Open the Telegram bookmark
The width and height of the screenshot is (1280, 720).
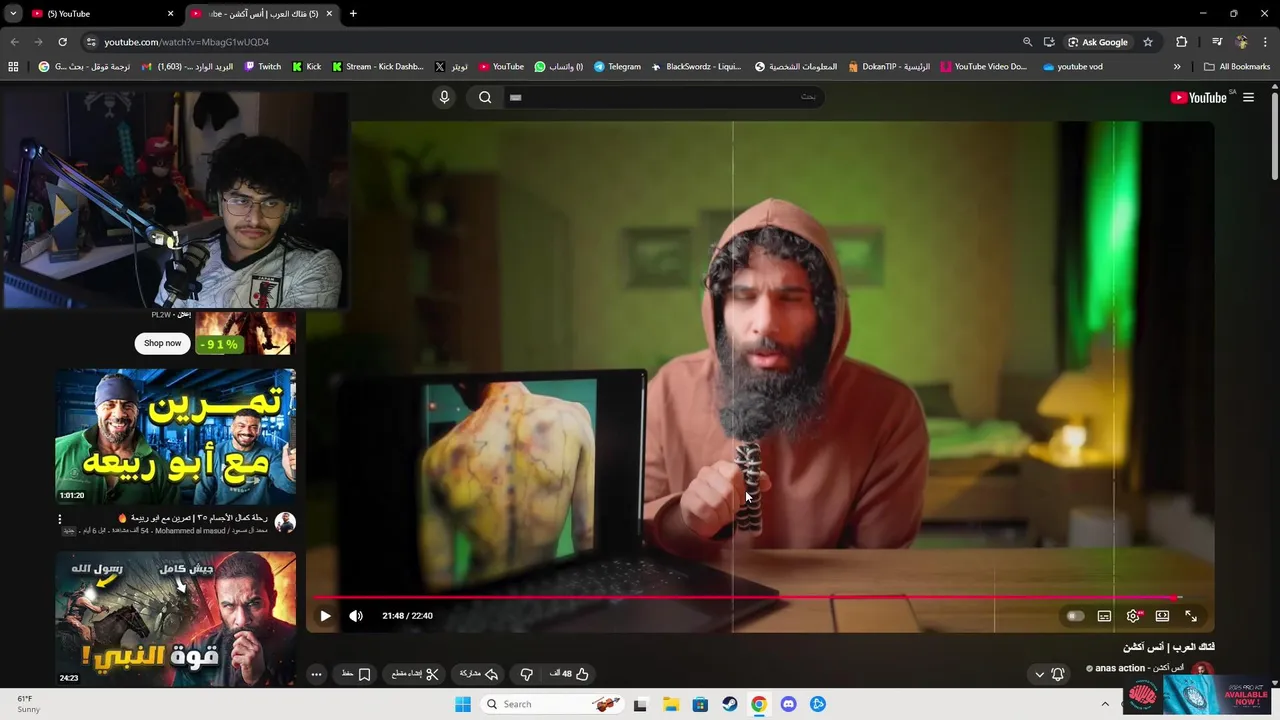(x=617, y=67)
